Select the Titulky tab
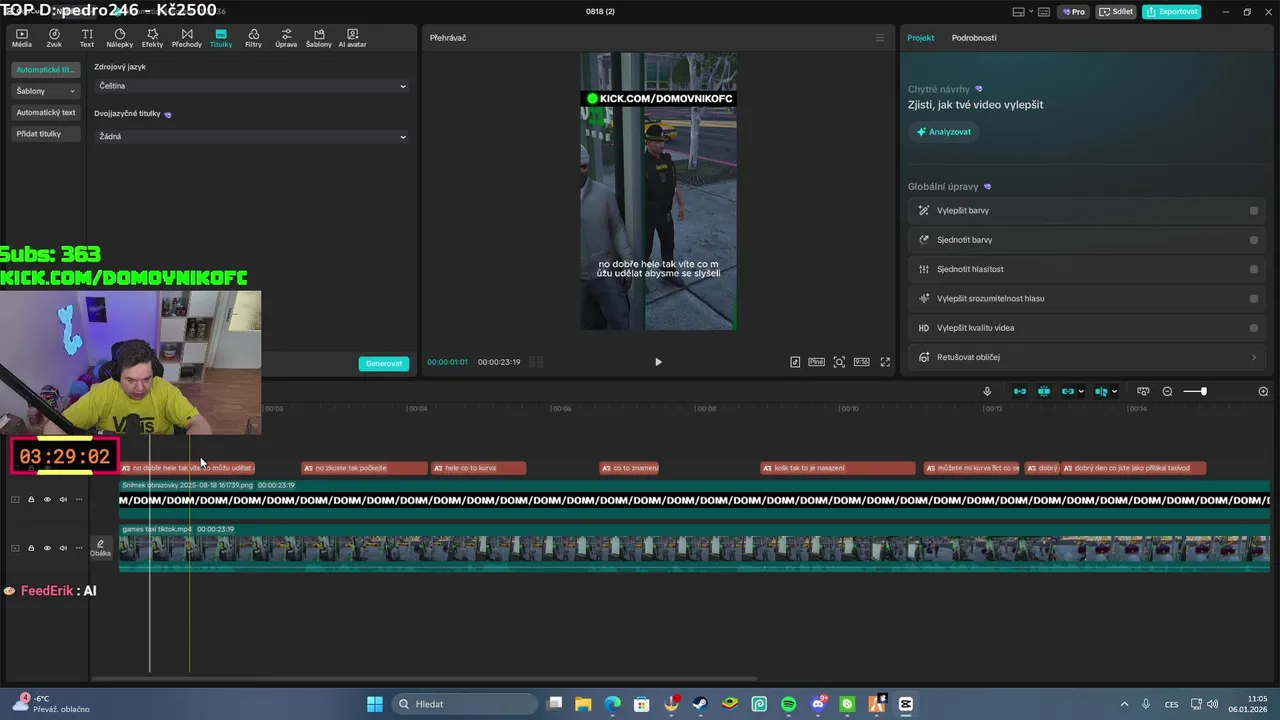This screenshot has width=1280, height=720. pos(221,38)
